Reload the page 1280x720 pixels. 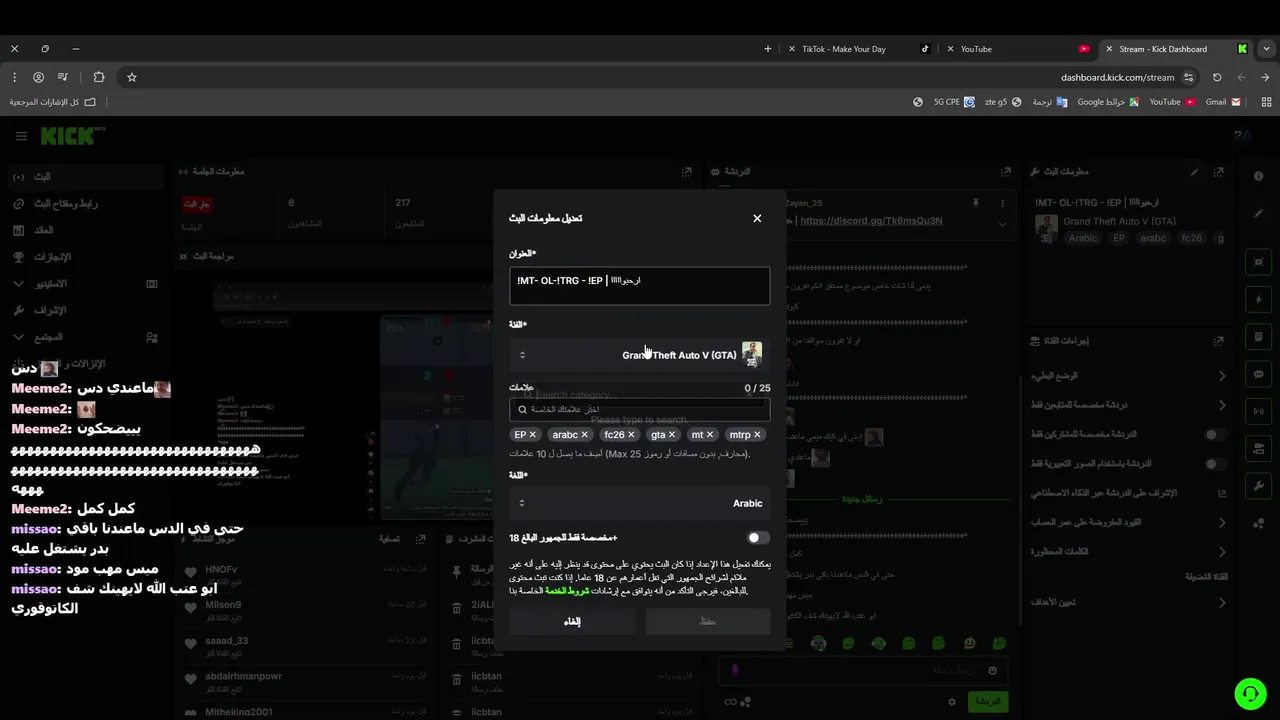pos(1217,77)
